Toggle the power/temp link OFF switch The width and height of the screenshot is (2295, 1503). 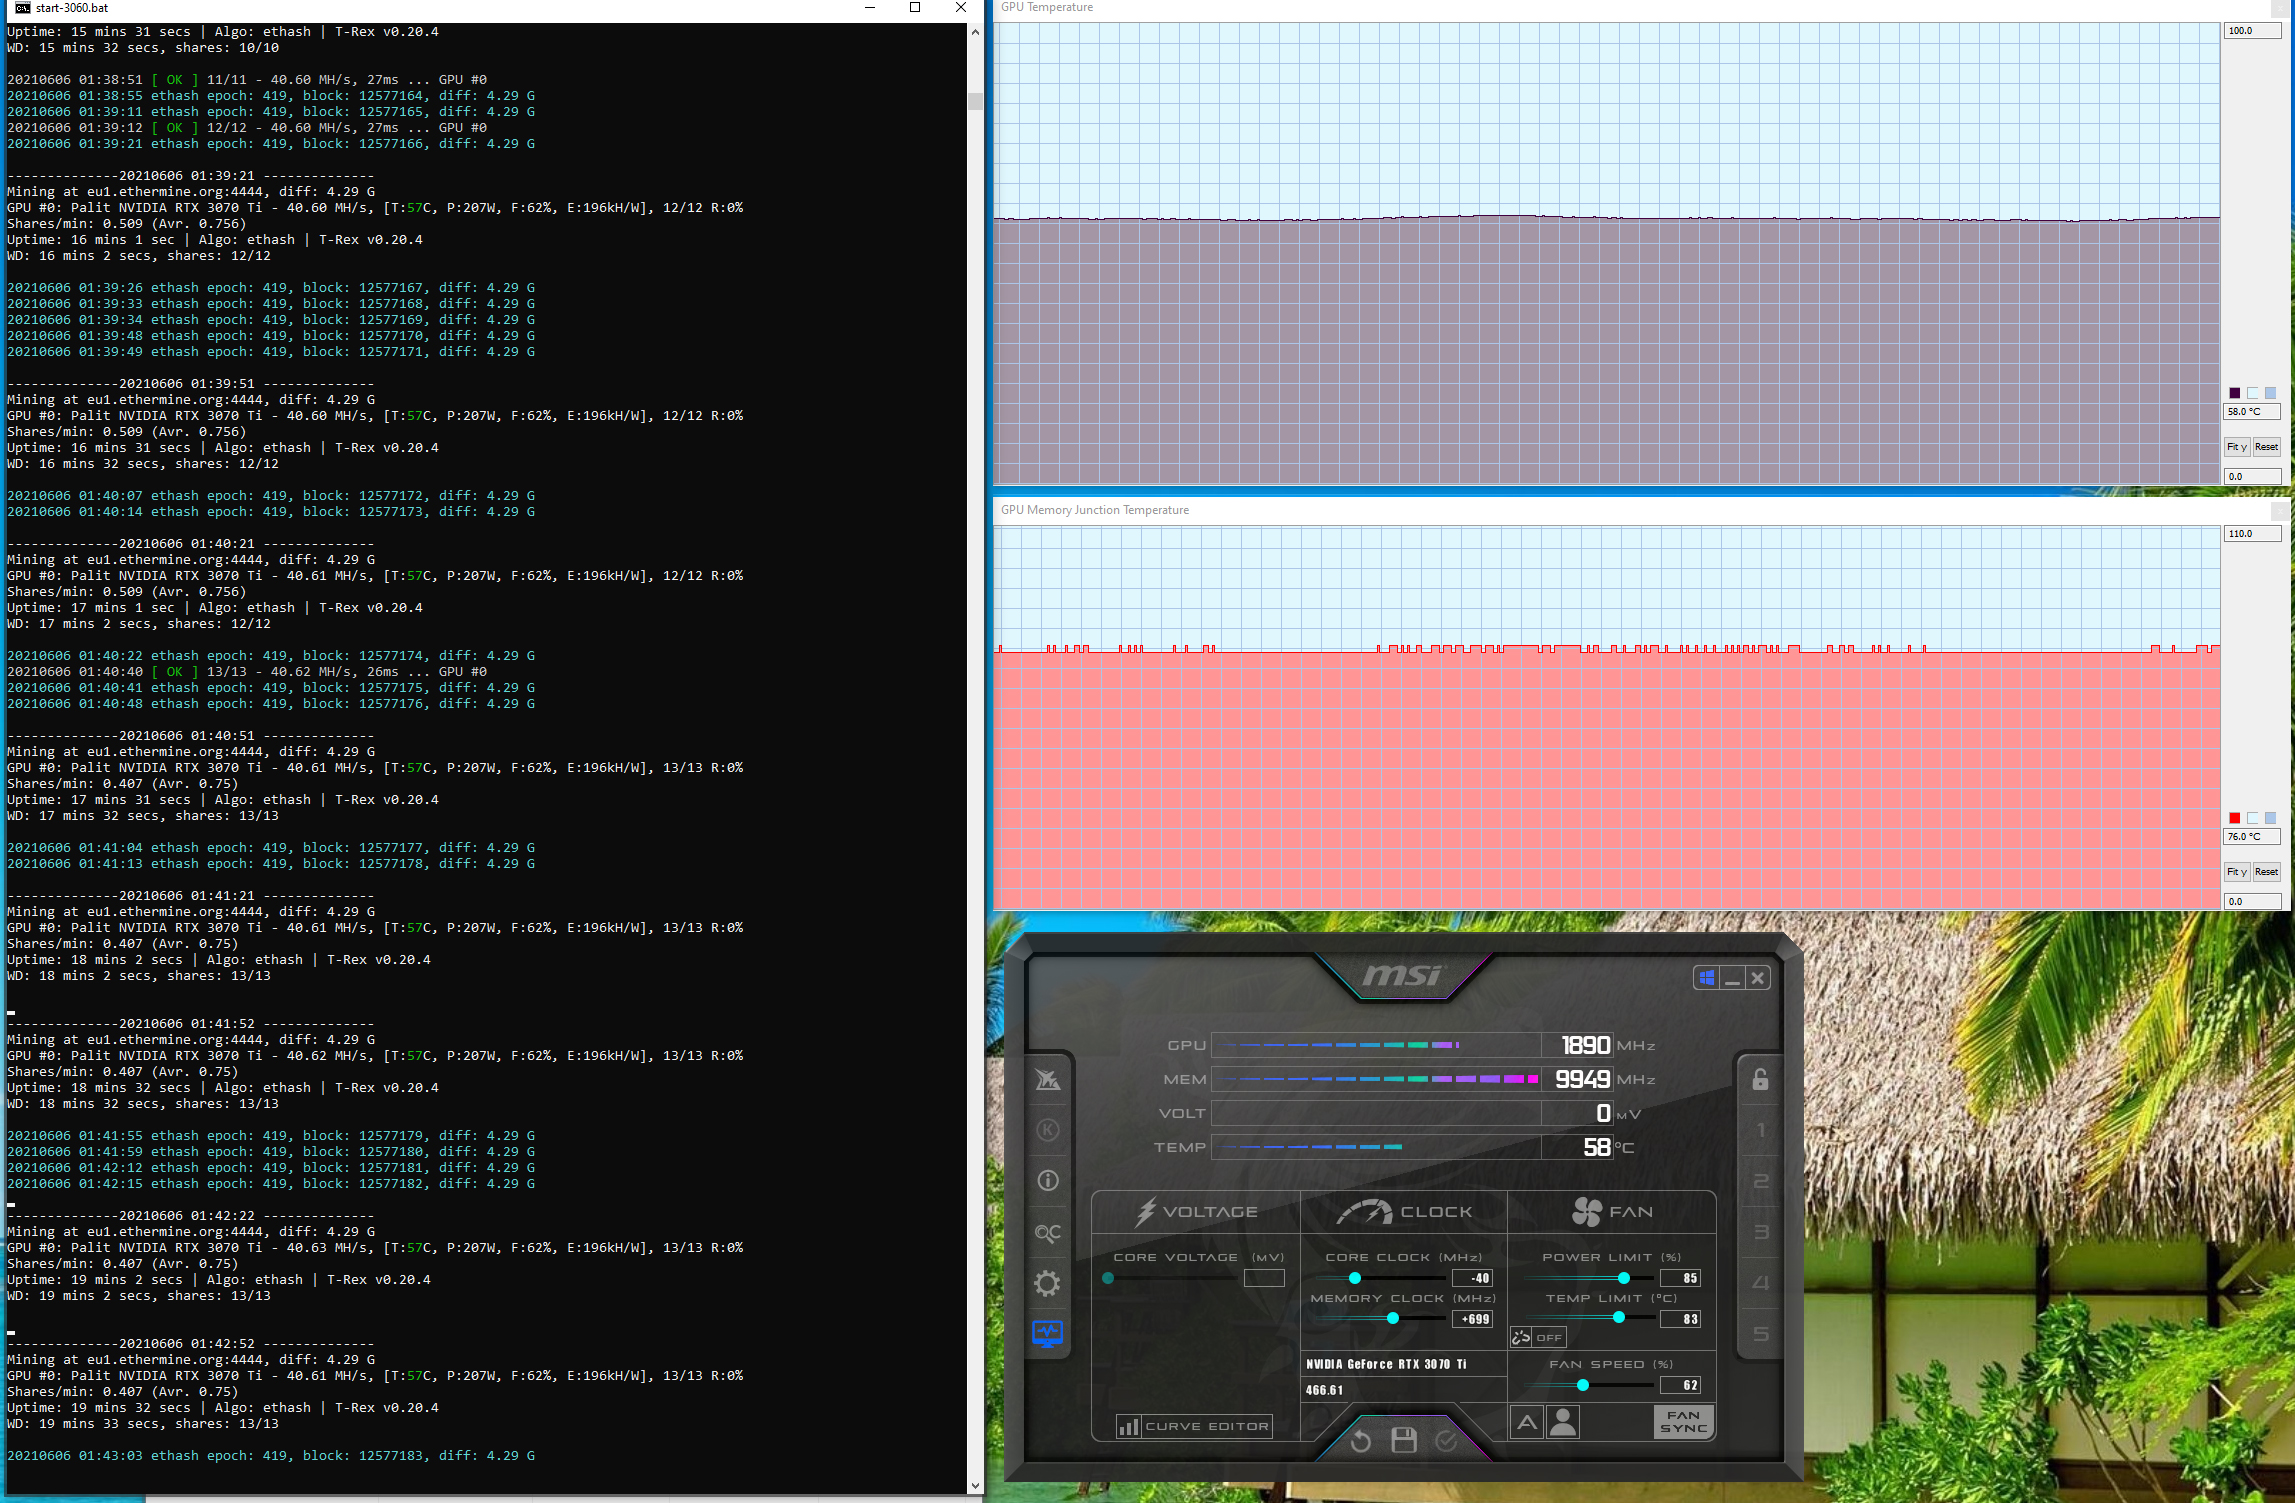(1537, 1337)
